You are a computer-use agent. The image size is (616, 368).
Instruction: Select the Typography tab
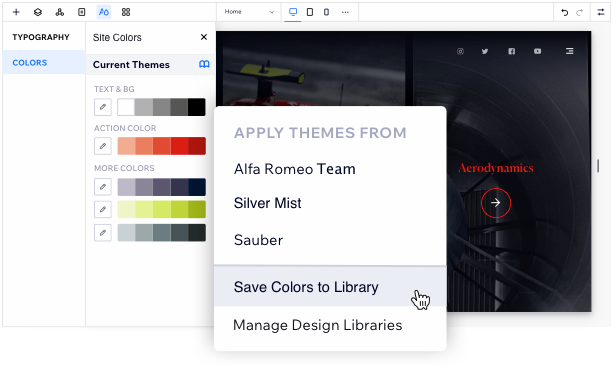[41, 37]
